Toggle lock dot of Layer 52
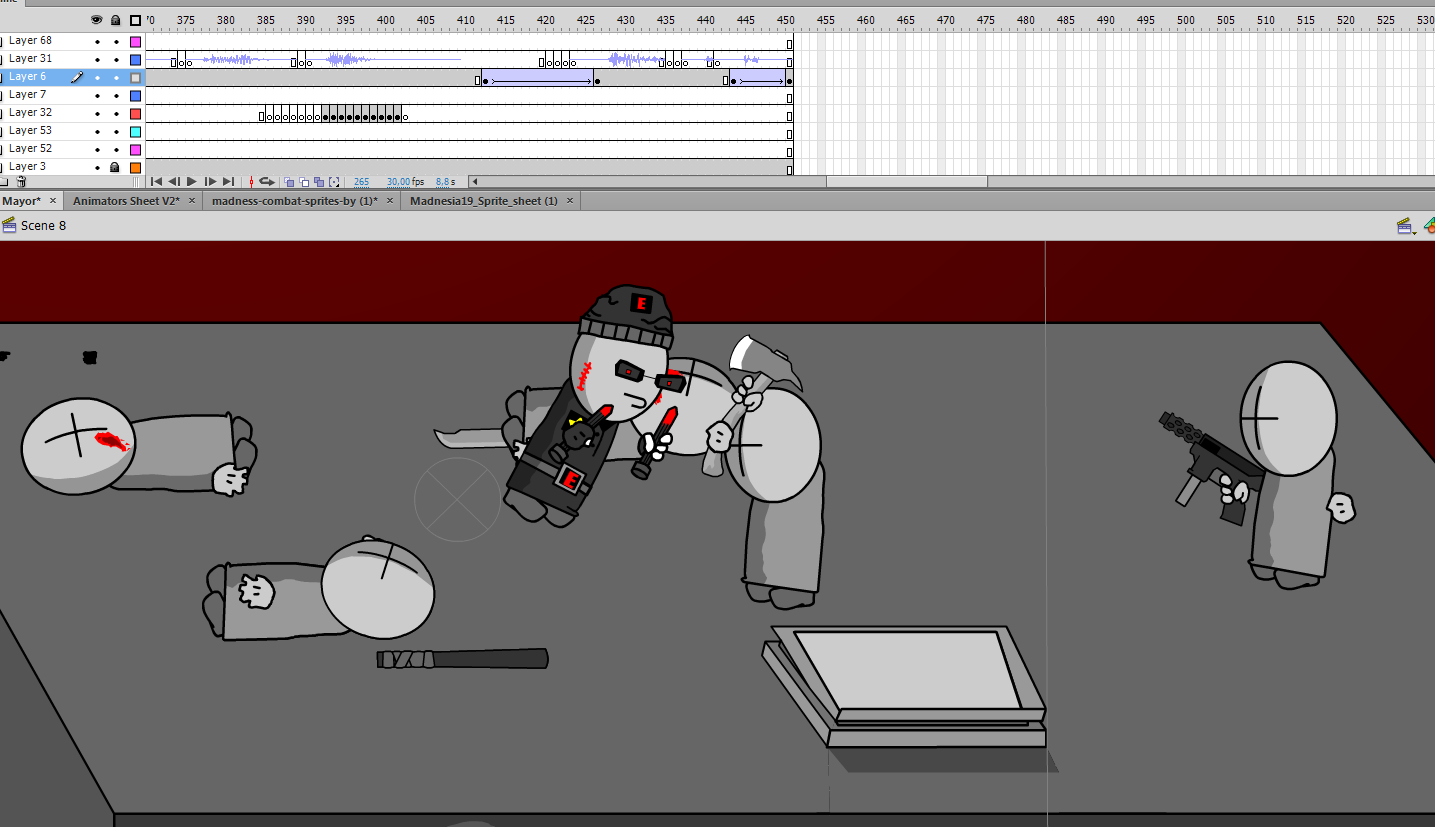The height and width of the screenshot is (827, 1435). point(116,150)
